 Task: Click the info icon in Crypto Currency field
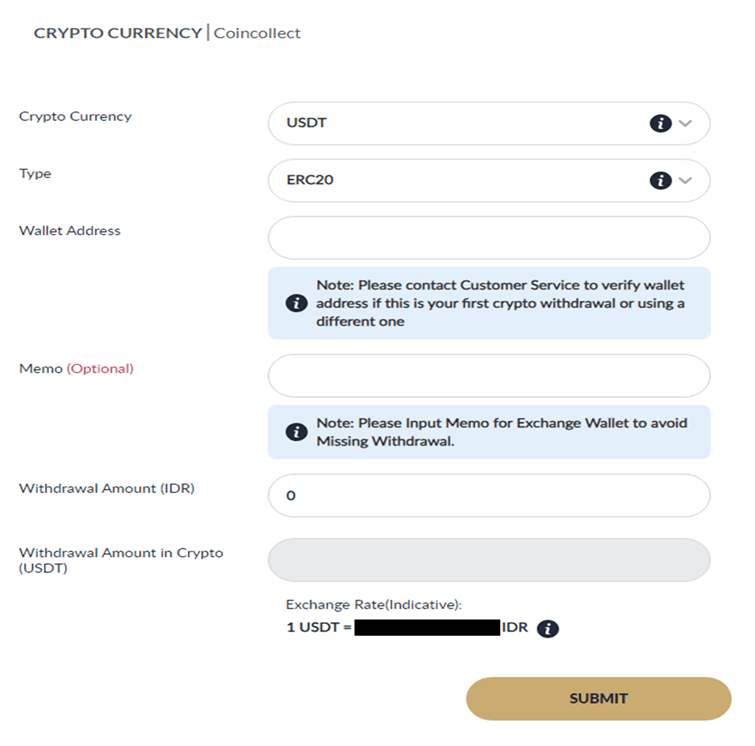point(659,124)
